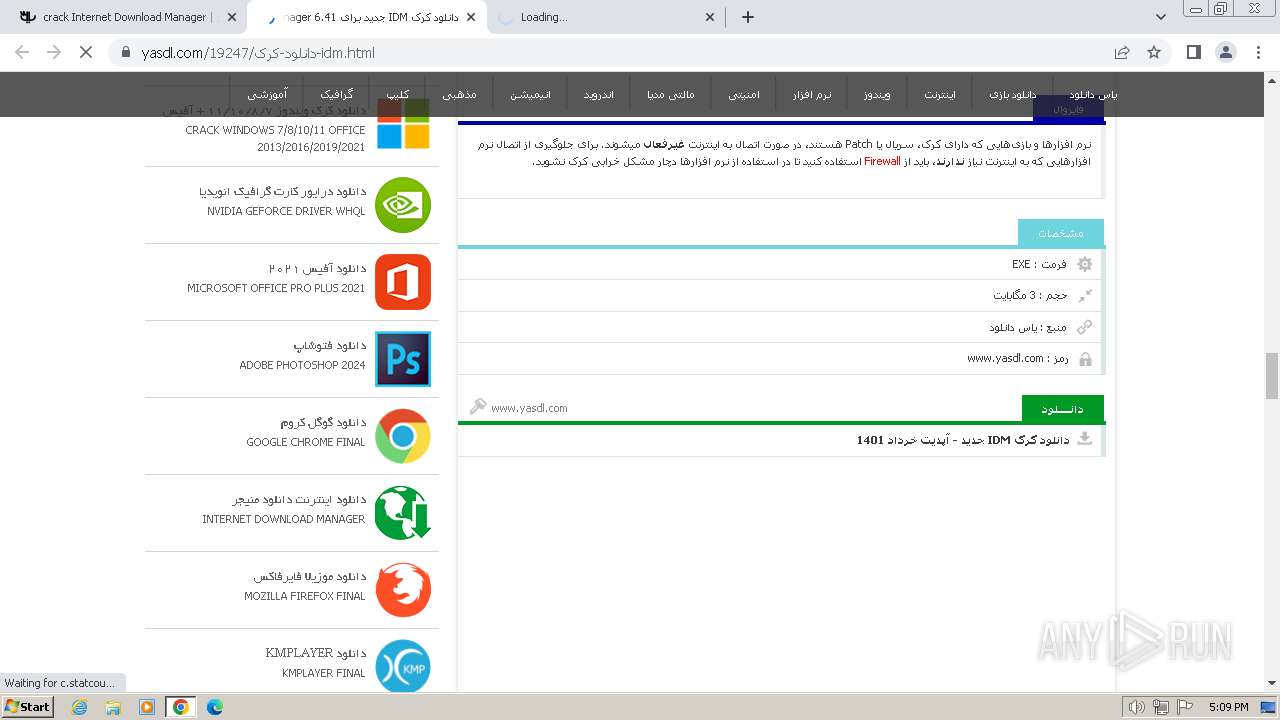Screen dimensions: 1280x720
Task: Bookmark this page with the star icon
Action: pos(1154,52)
